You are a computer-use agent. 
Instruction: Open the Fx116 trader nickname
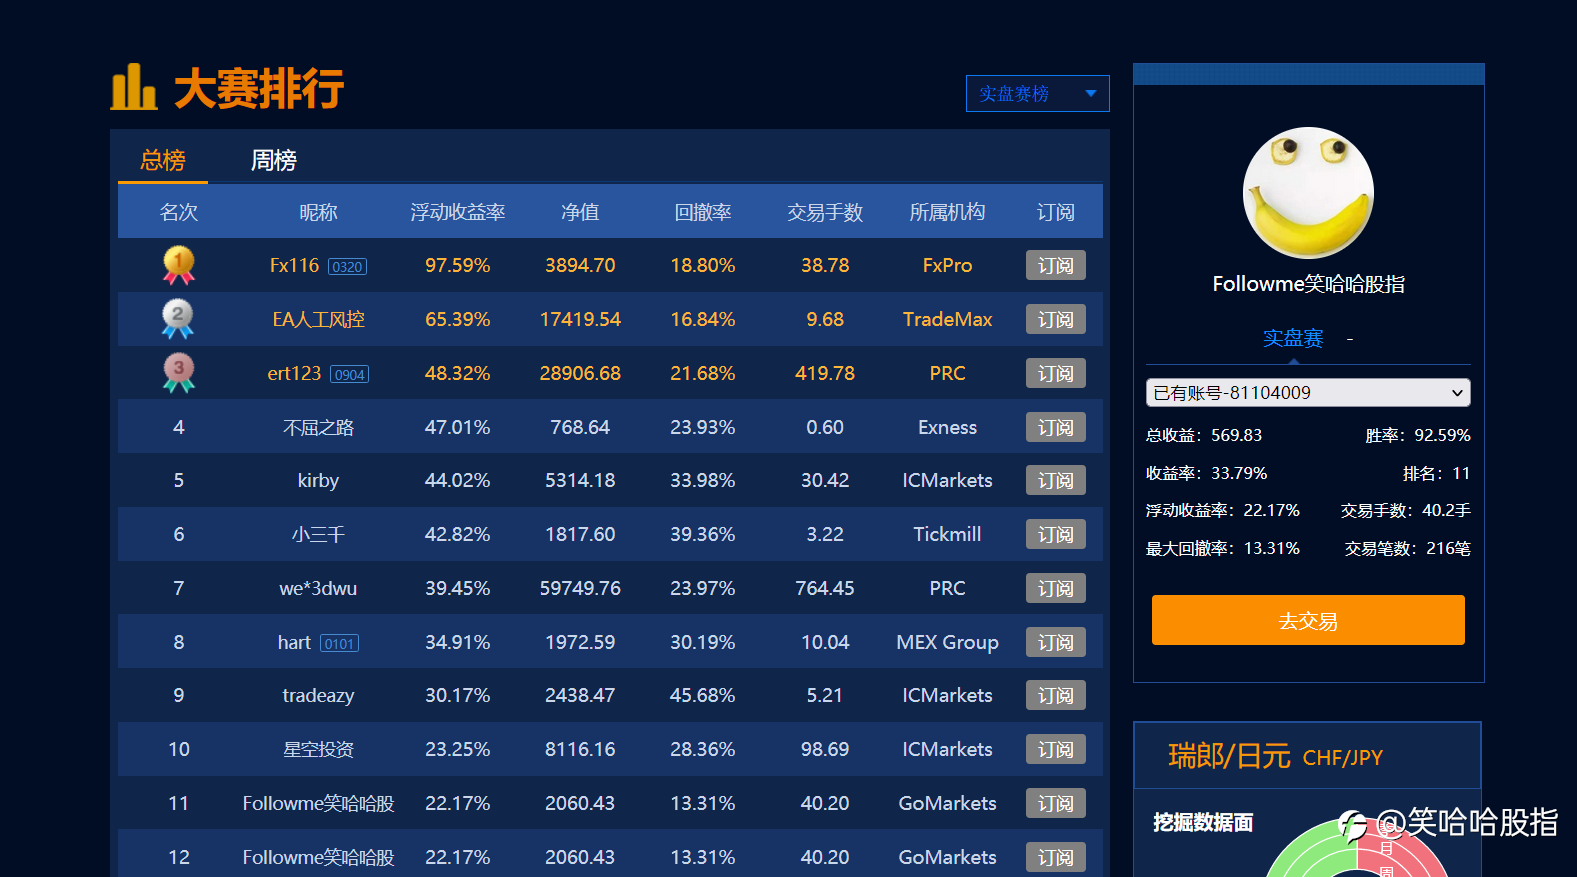click(x=294, y=265)
